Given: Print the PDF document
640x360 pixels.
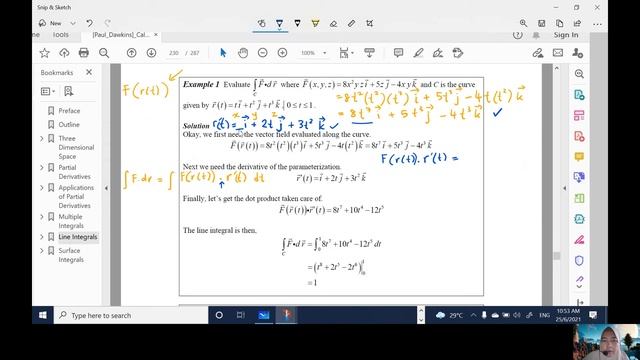Looking at the screenshot, I should coord(84,53).
